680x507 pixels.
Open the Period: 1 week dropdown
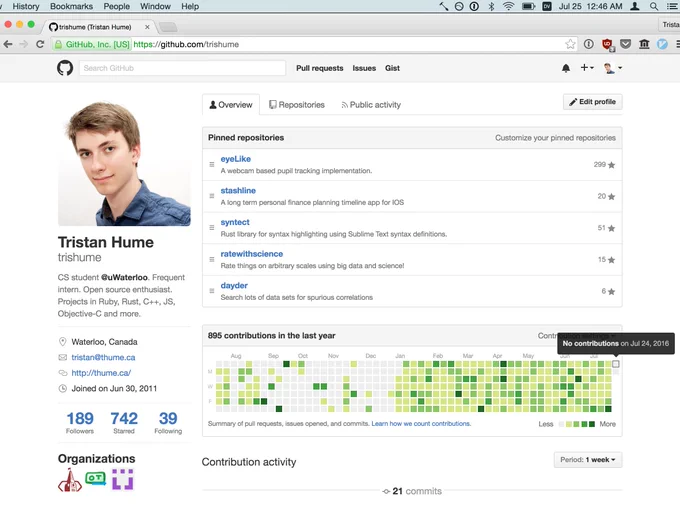click(x=588, y=460)
